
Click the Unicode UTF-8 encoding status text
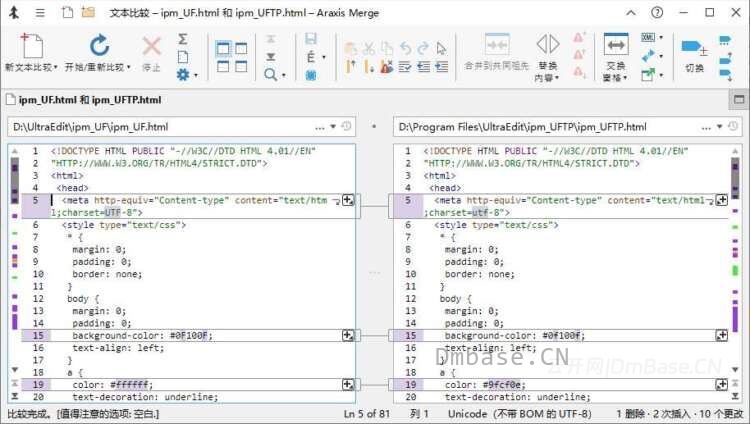point(519,414)
